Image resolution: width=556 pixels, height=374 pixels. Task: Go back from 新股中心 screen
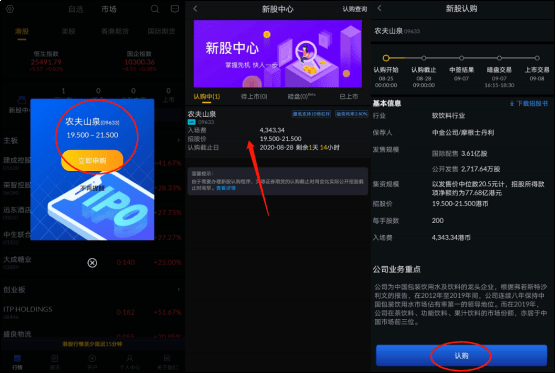[195, 9]
